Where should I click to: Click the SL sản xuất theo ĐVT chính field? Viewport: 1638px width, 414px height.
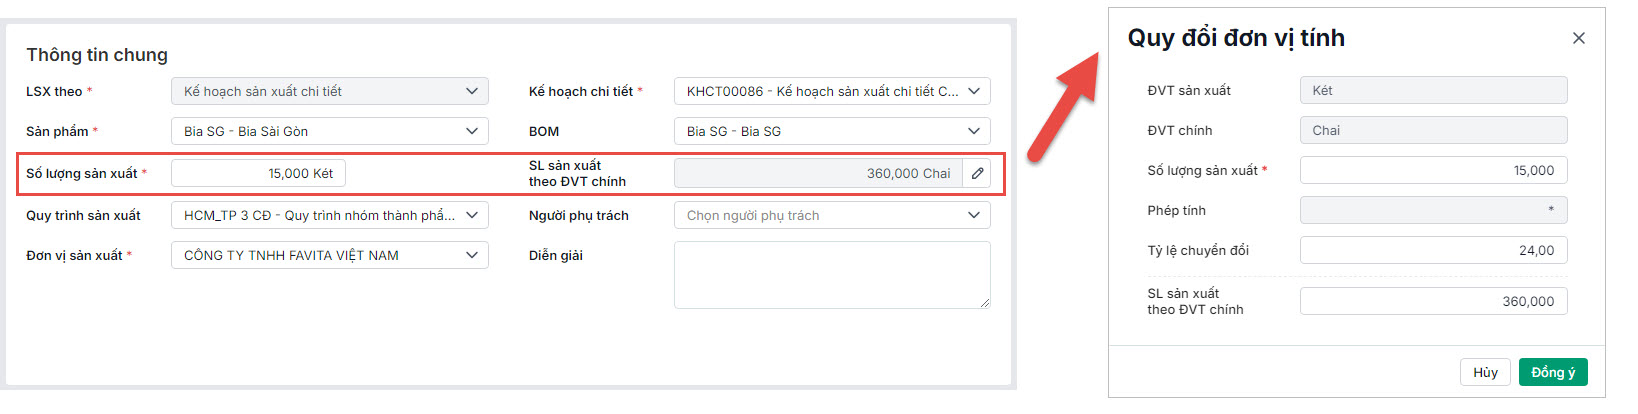pos(817,173)
